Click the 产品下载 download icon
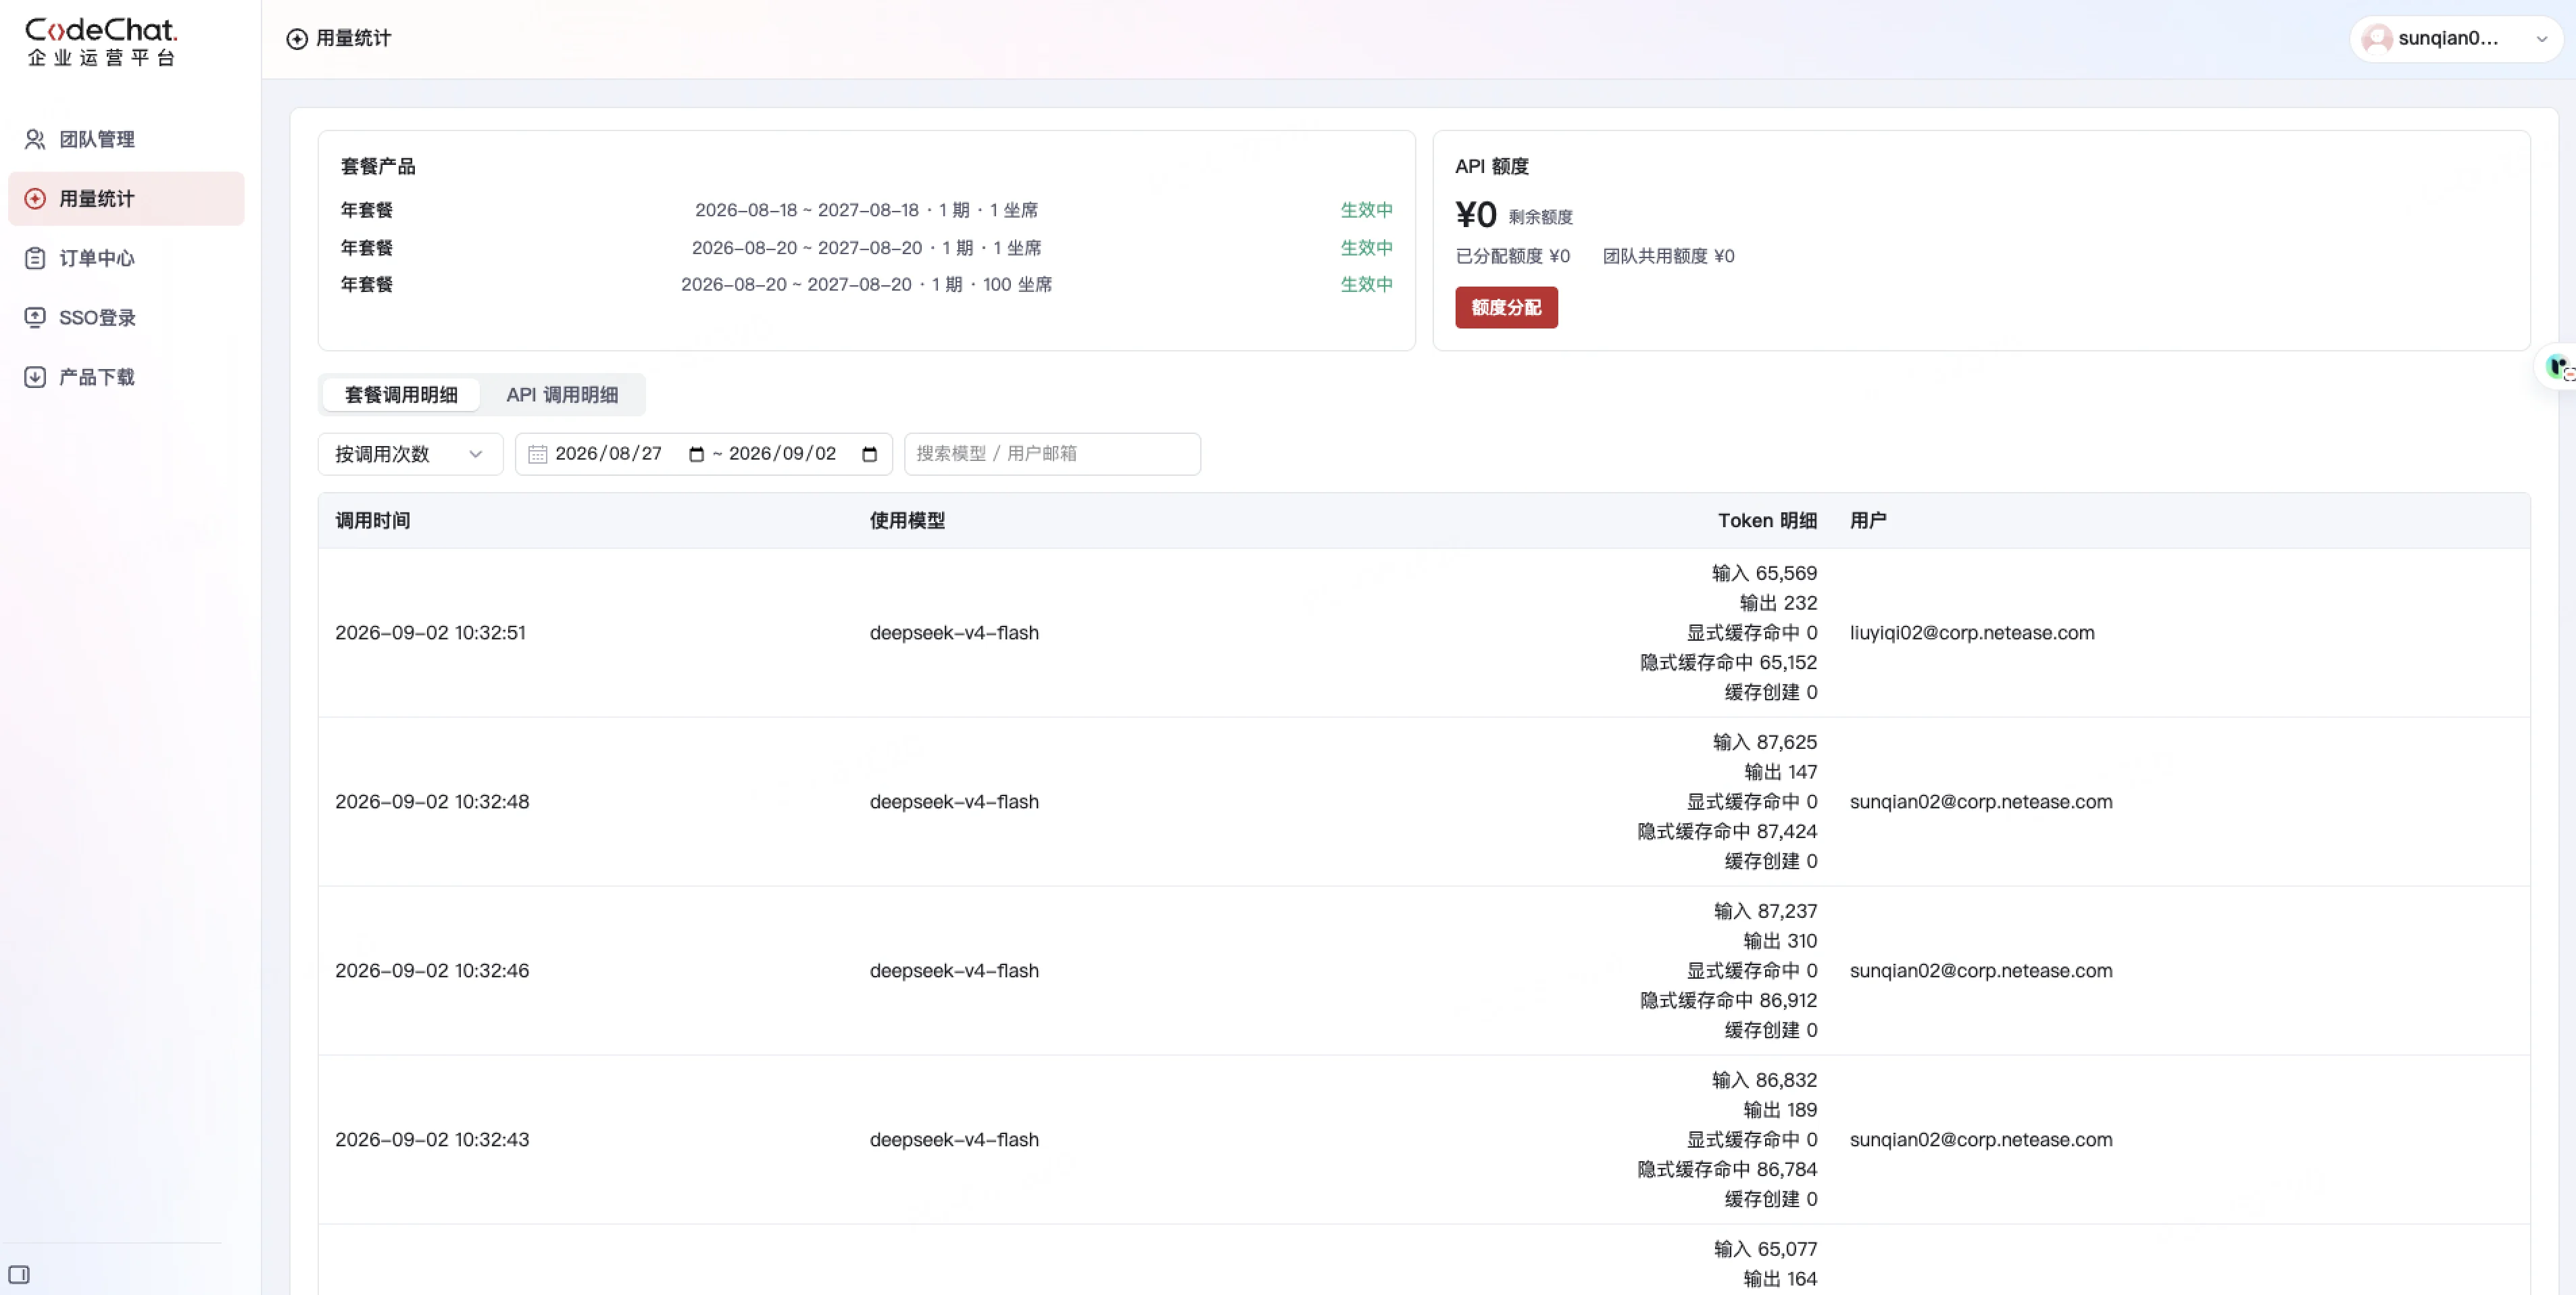This screenshot has width=2576, height=1295. [x=35, y=377]
